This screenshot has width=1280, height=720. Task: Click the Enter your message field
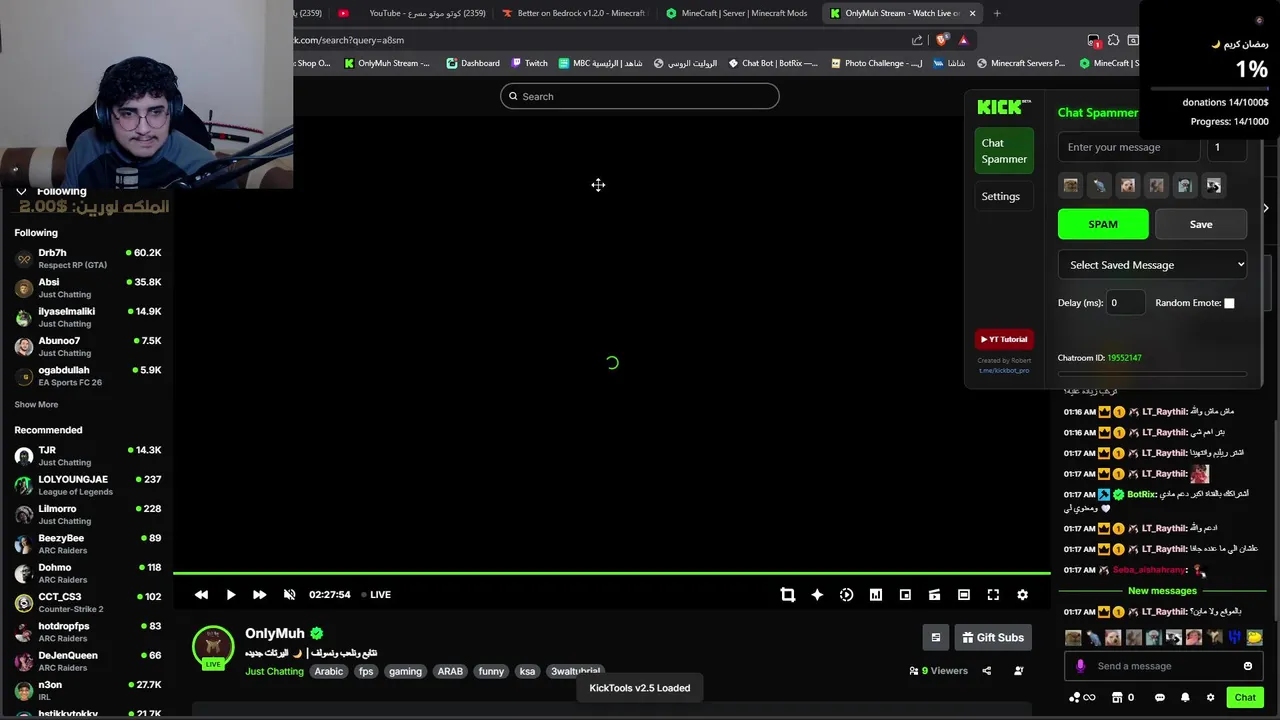pos(1129,147)
